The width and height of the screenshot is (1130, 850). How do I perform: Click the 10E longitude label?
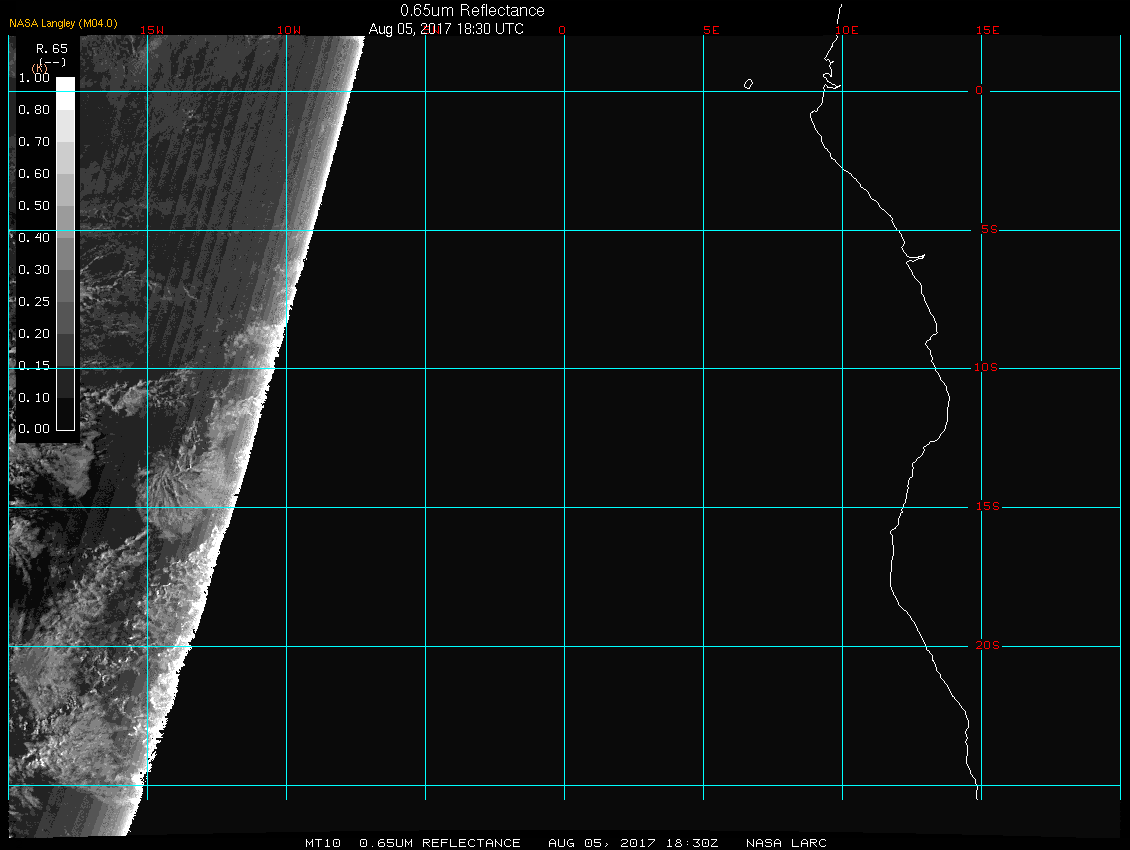coord(846,30)
